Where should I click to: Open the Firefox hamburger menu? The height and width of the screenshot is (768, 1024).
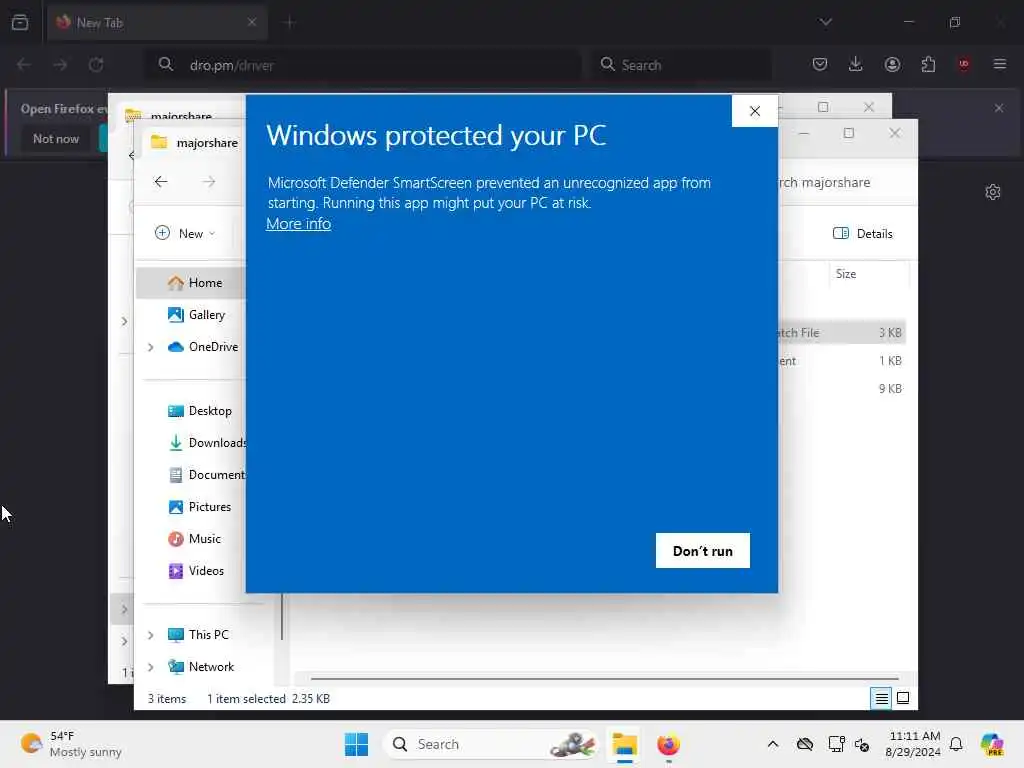coord(1000,64)
